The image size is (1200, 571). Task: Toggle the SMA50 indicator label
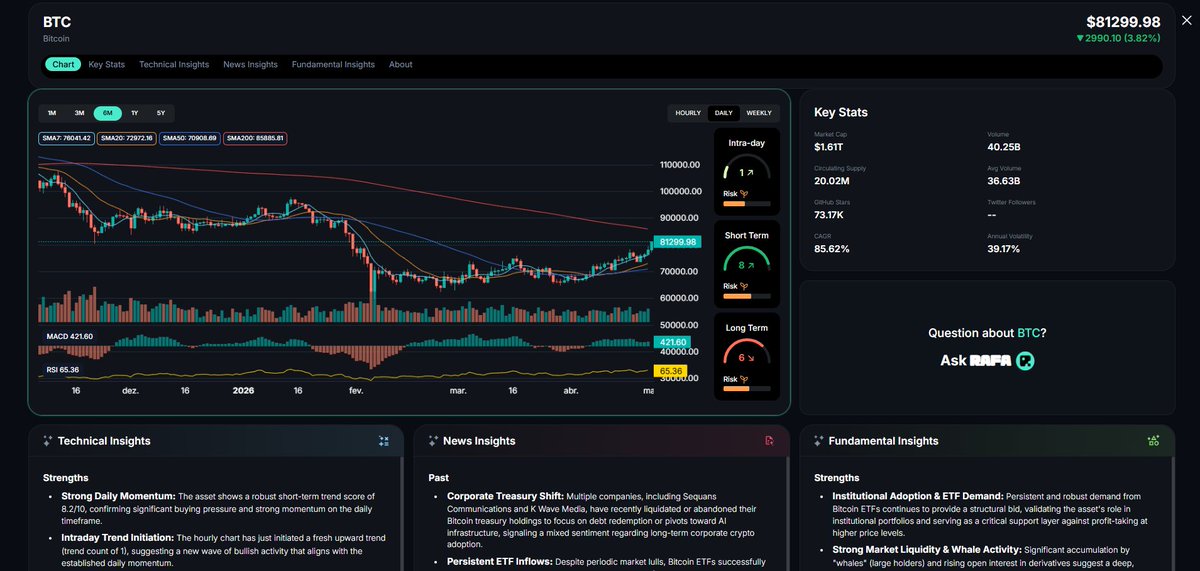pyautogui.click(x=190, y=138)
